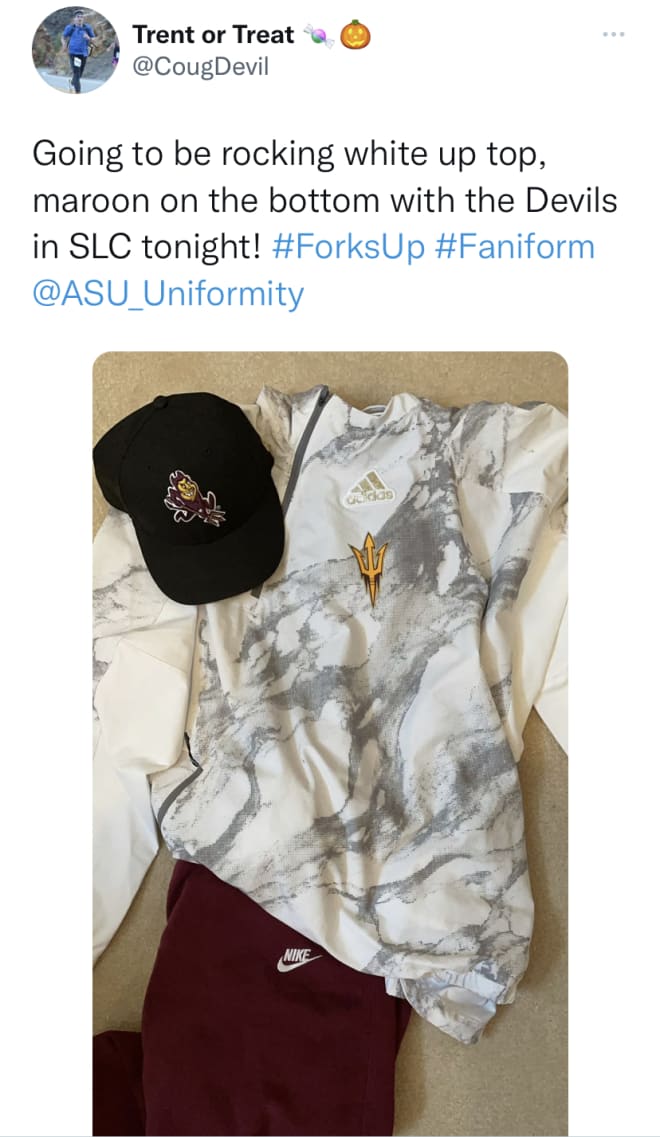Open the runner profile avatar photo
Image resolution: width=660 pixels, height=1137 pixels.
click(x=75, y=49)
